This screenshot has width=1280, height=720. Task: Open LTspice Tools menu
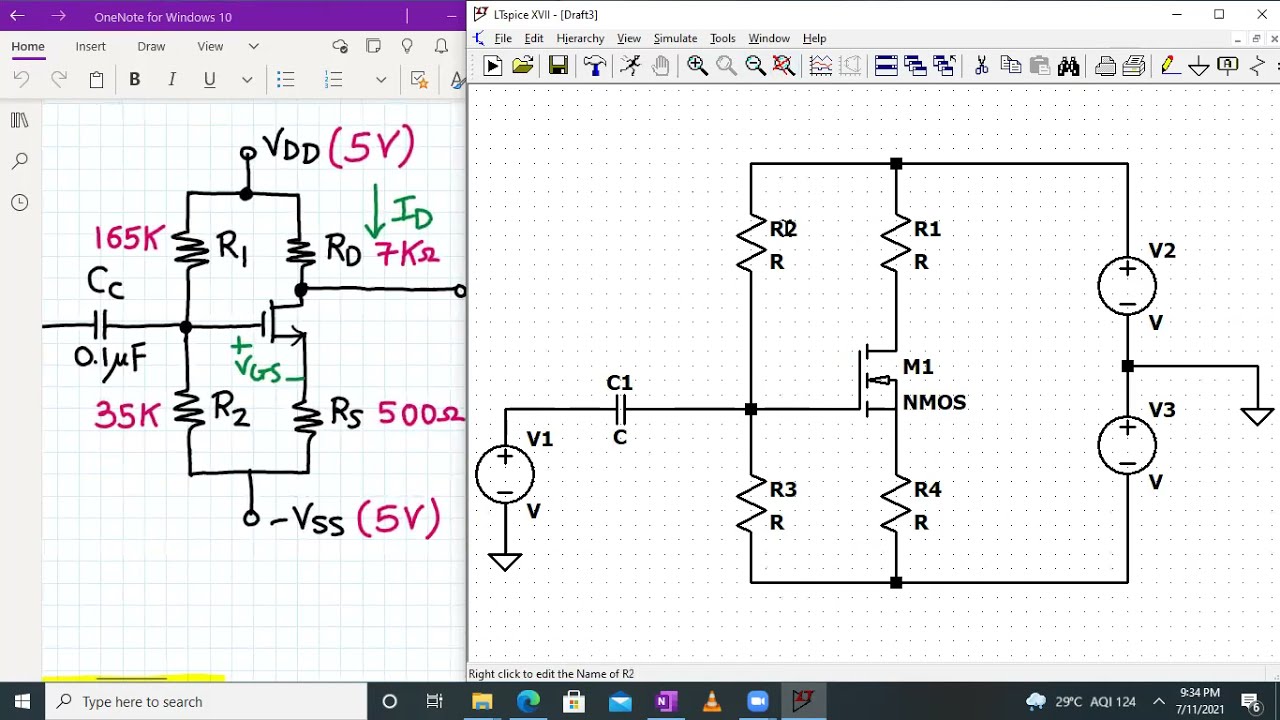722,38
